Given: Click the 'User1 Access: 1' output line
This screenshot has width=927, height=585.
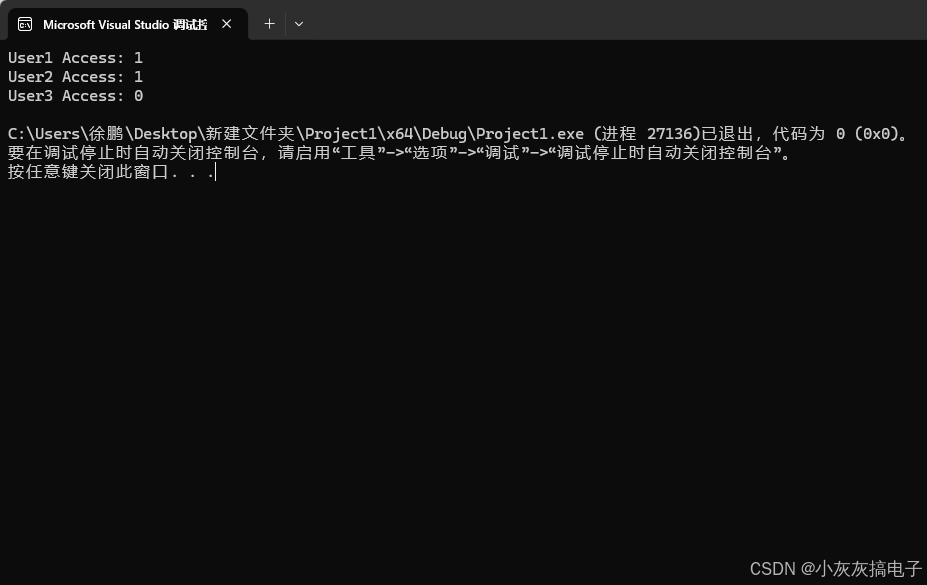Looking at the screenshot, I should tap(75, 58).
